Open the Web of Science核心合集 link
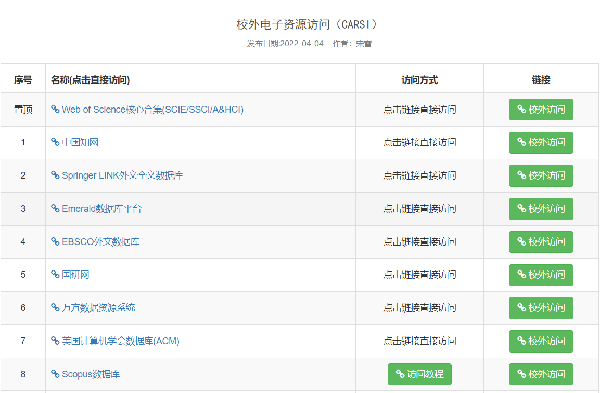Image resolution: width=600 pixels, height=393 pixels. tap(147, 109)
